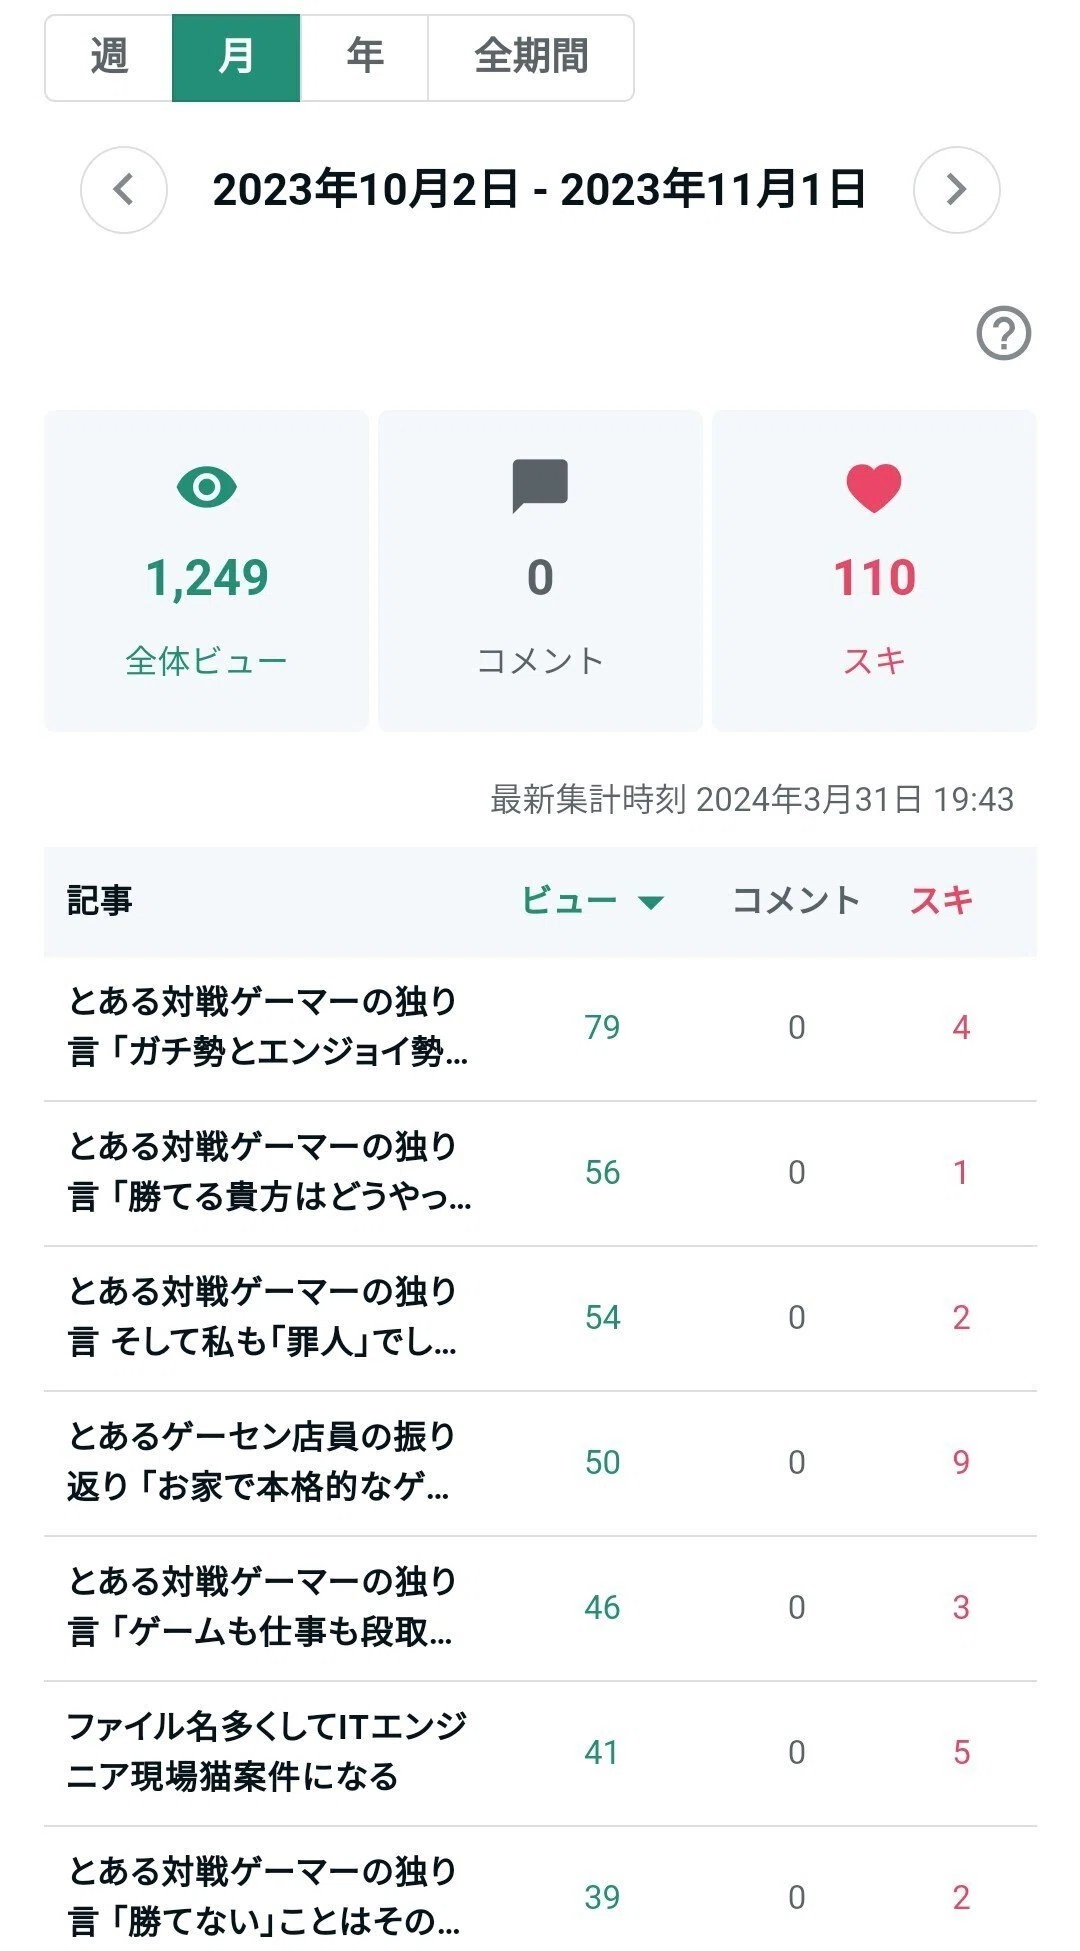The image size is (1080, 1951).
Task: Sort table by コメント column
Action: (x=796, y=900)
